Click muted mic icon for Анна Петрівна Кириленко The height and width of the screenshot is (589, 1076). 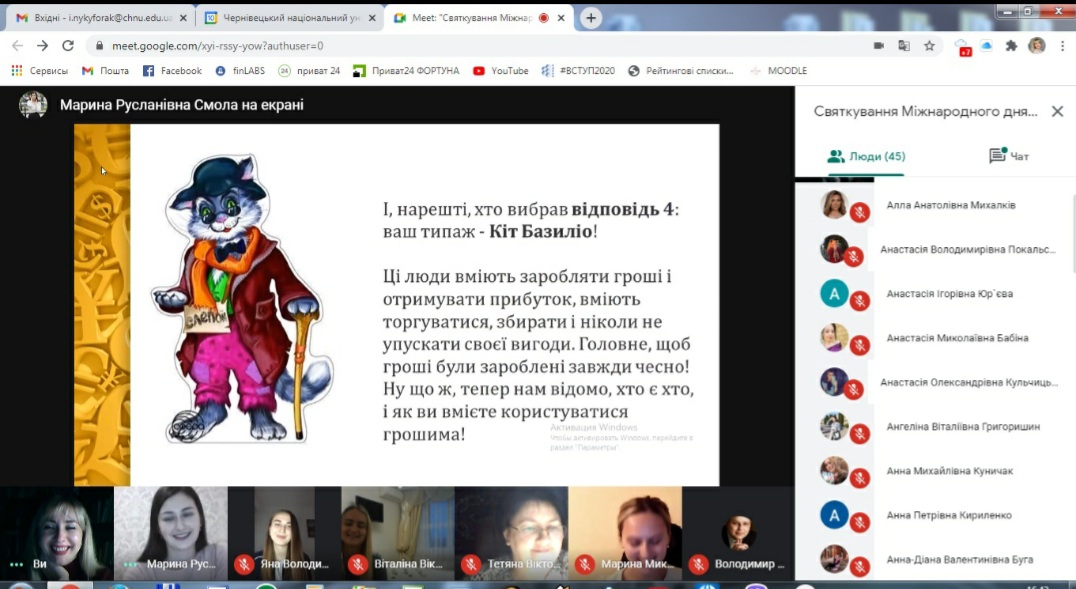859,522
